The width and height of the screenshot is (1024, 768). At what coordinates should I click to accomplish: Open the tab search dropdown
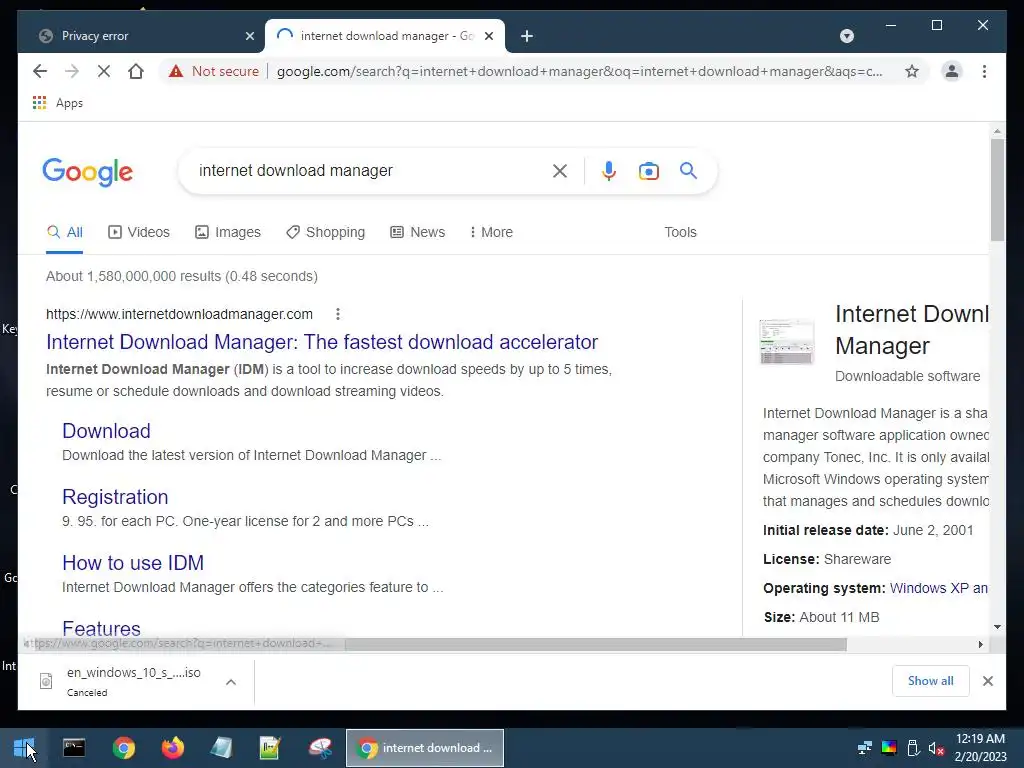point(846,36)
